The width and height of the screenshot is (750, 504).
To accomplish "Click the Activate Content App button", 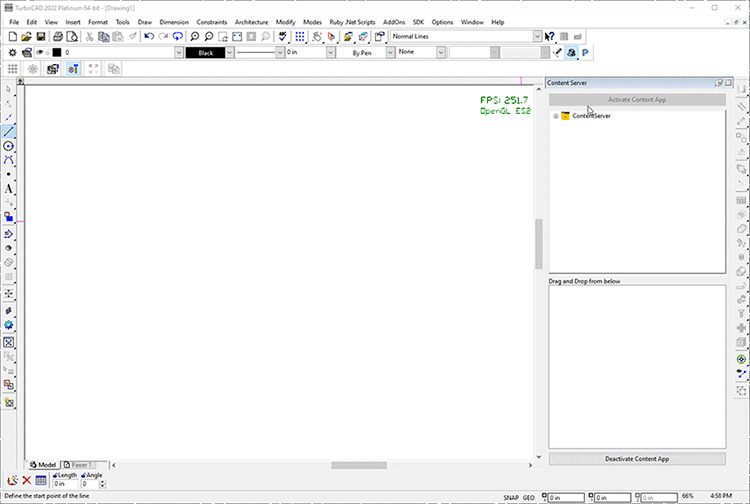I will 637,100.
